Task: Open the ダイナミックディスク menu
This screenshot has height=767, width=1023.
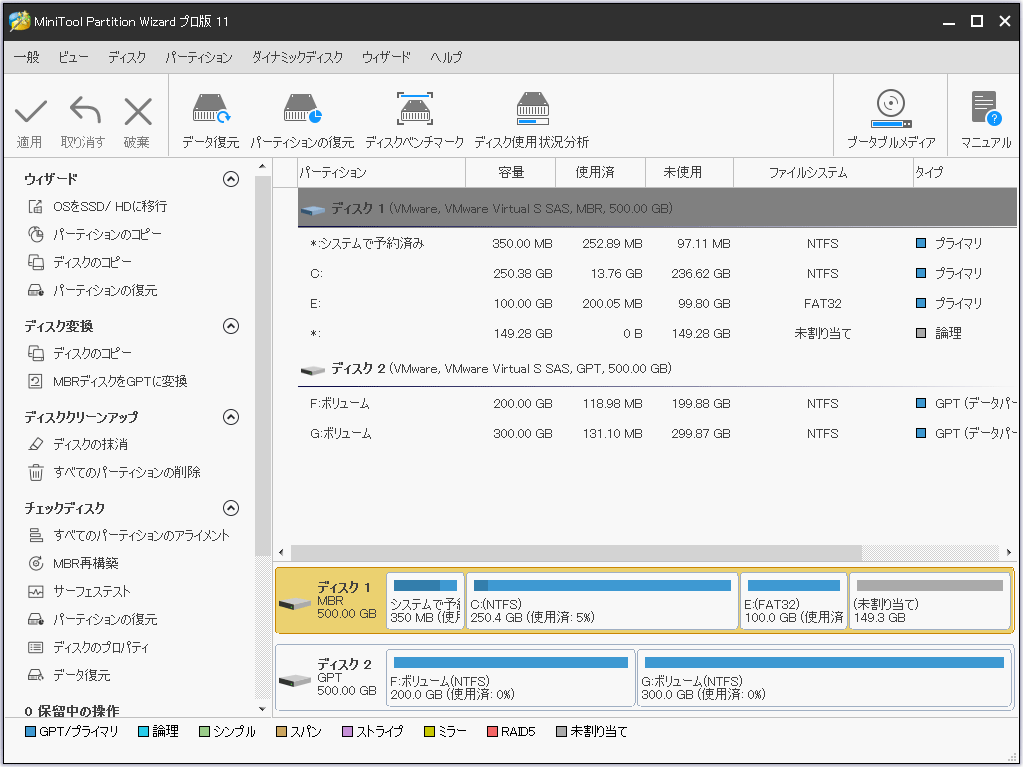Action: (297, 58)
